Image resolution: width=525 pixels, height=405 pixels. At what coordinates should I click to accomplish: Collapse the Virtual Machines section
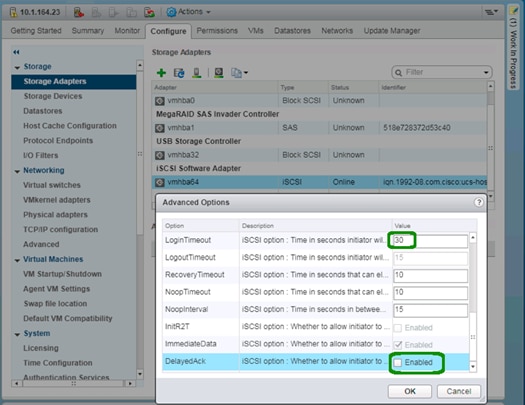point(17,260)
